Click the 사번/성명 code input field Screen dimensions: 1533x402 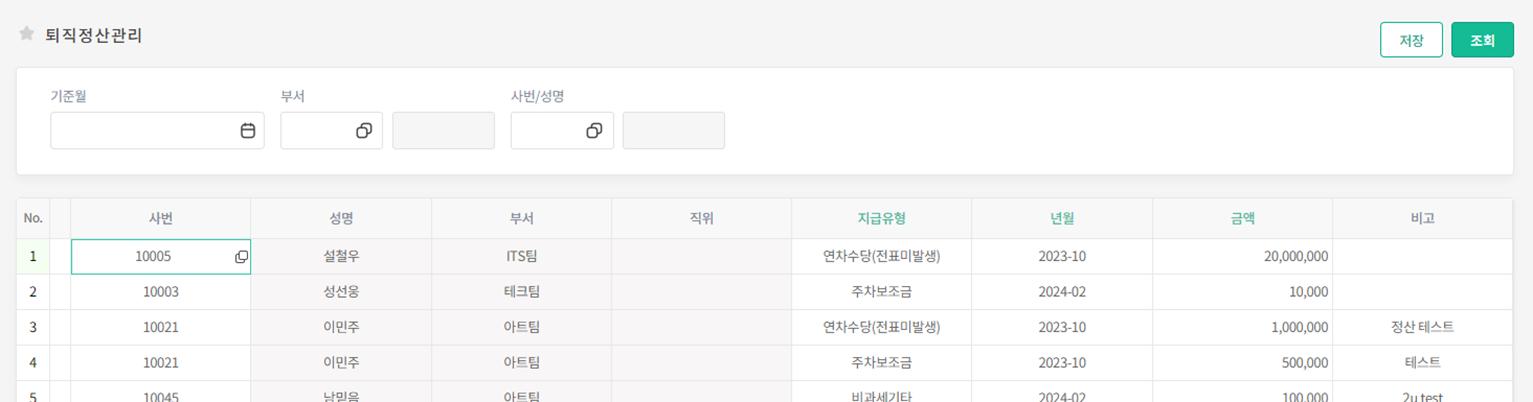547,131
